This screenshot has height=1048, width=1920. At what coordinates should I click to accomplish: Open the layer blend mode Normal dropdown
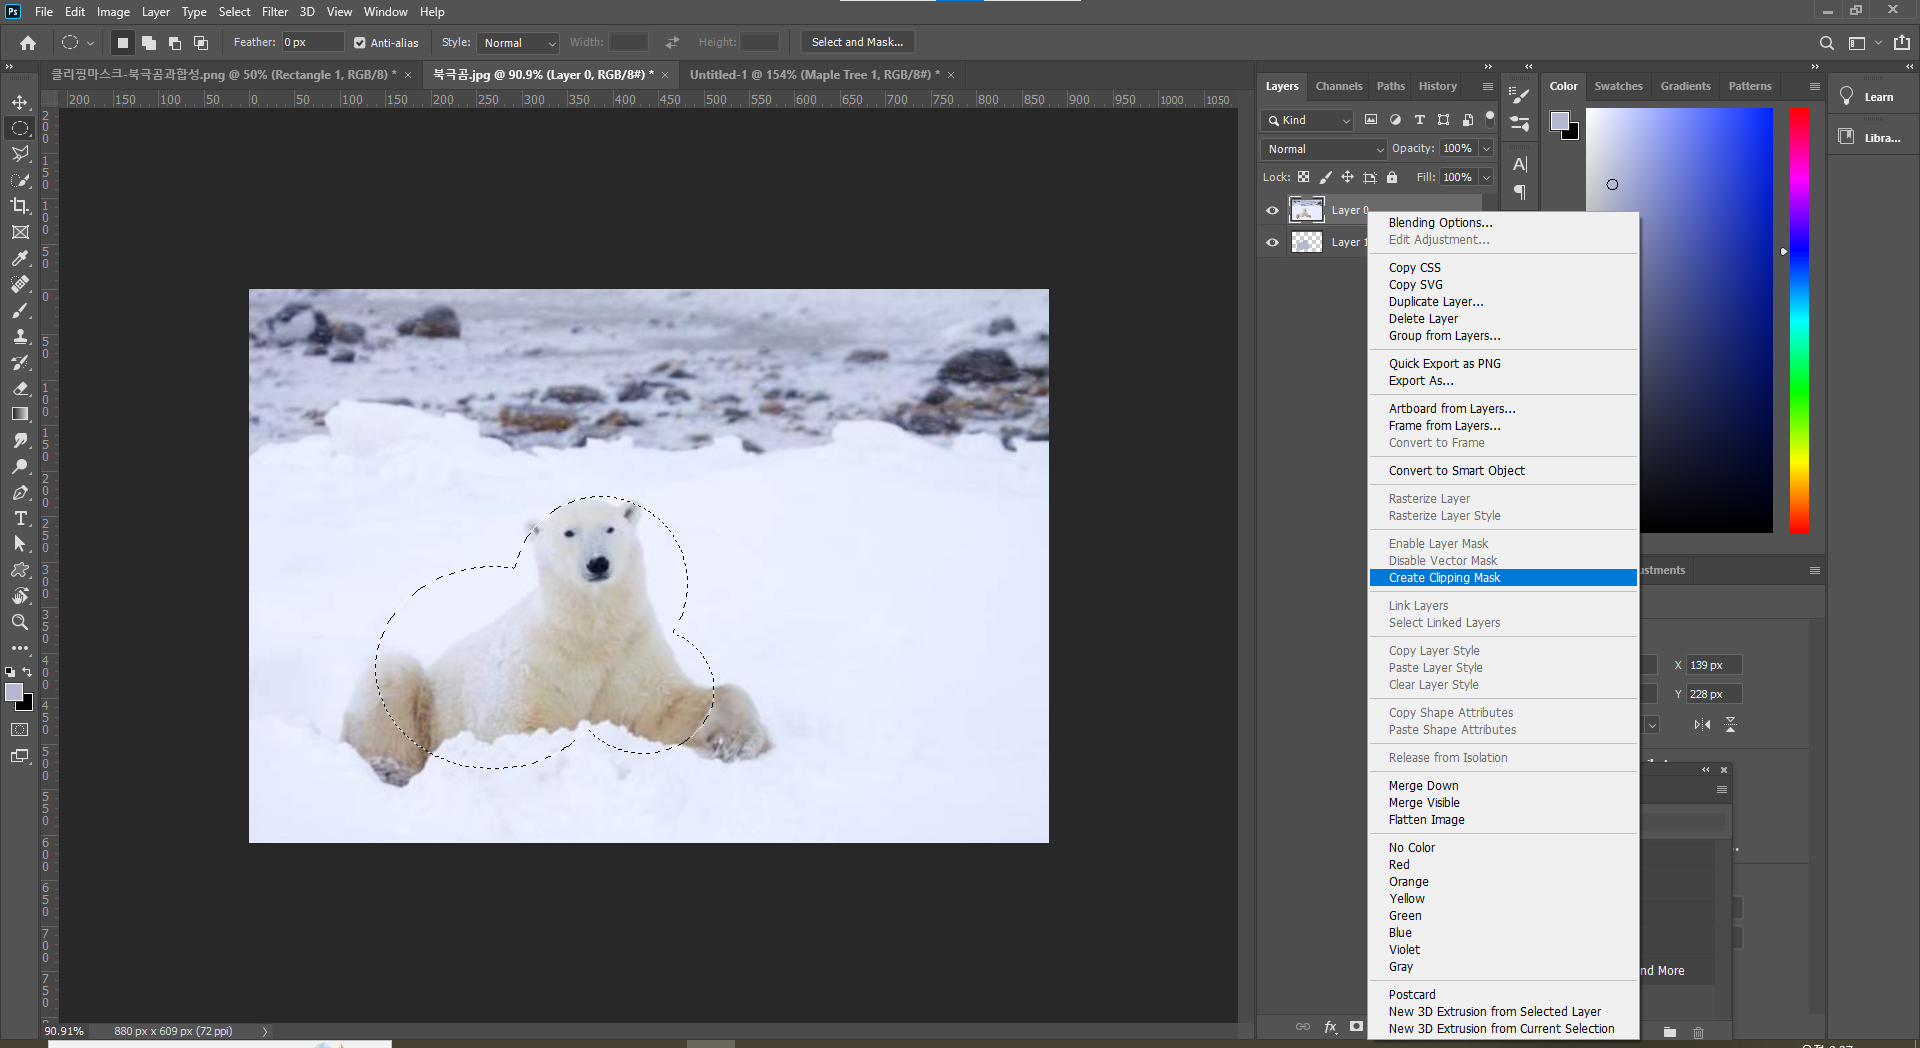(x=1324, y=149)
